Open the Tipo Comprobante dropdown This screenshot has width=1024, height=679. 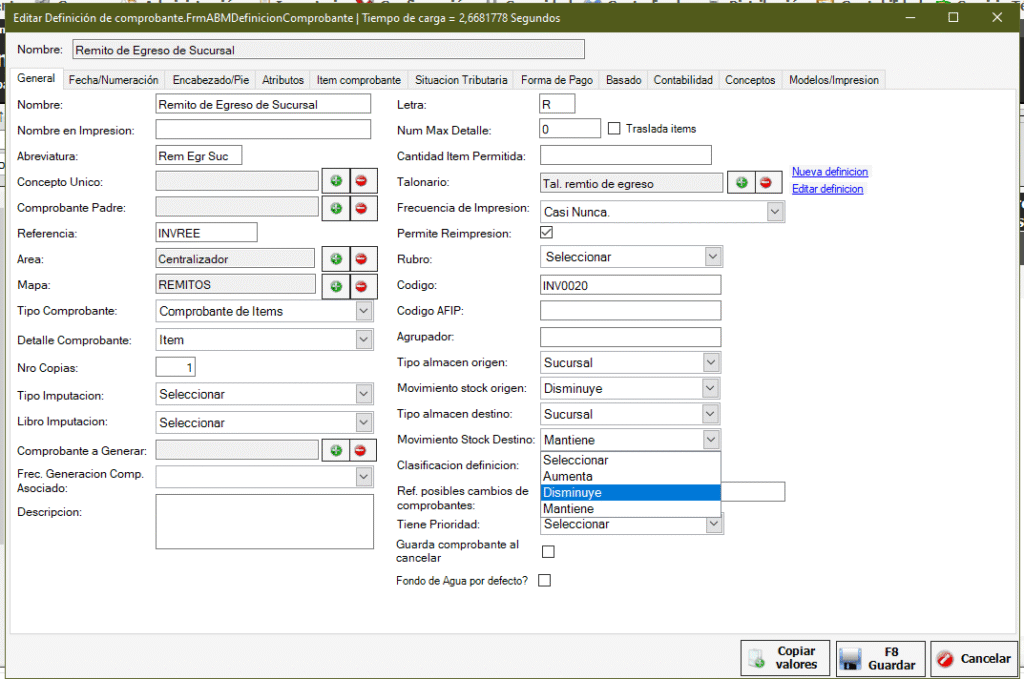coord(364,311)
